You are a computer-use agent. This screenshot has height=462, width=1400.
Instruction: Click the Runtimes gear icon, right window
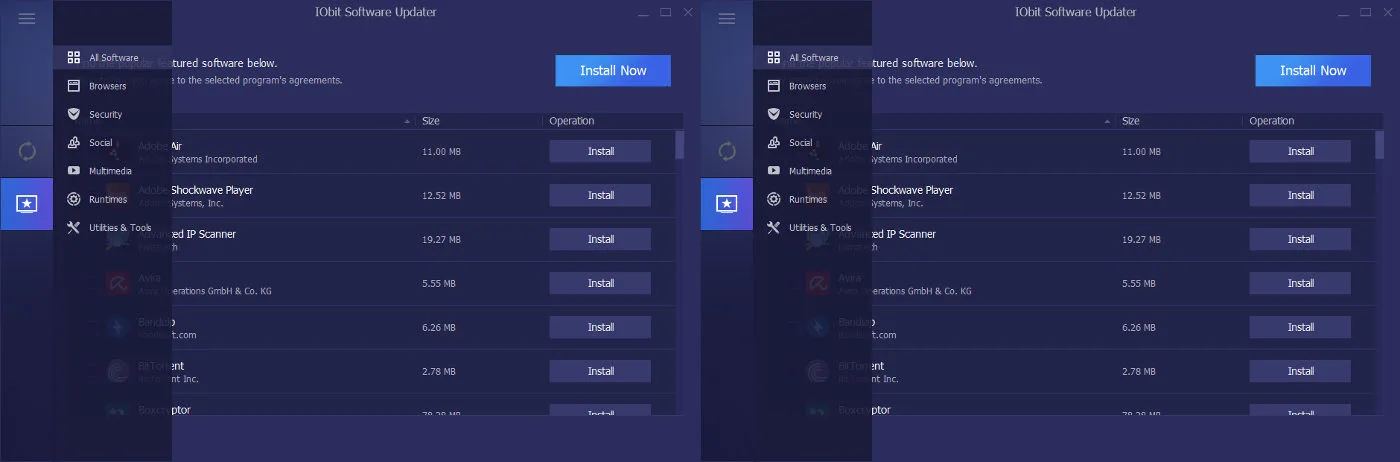pyautogui.click(x=774, y=199)
